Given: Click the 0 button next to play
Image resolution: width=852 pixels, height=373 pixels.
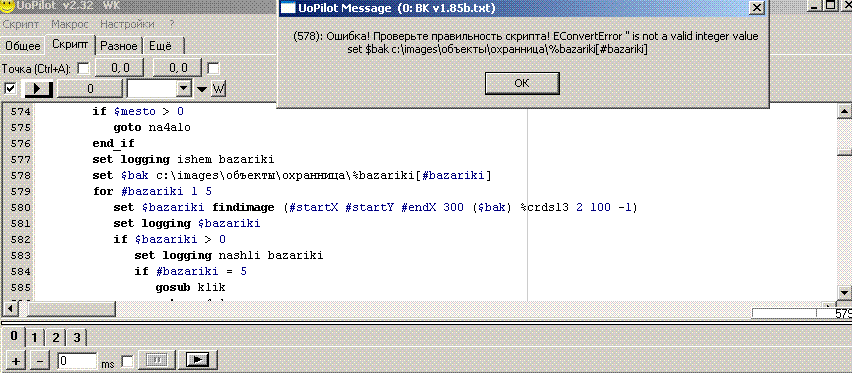Looking at the screenshot, I should pyautogui.click(x=90, y=89).
